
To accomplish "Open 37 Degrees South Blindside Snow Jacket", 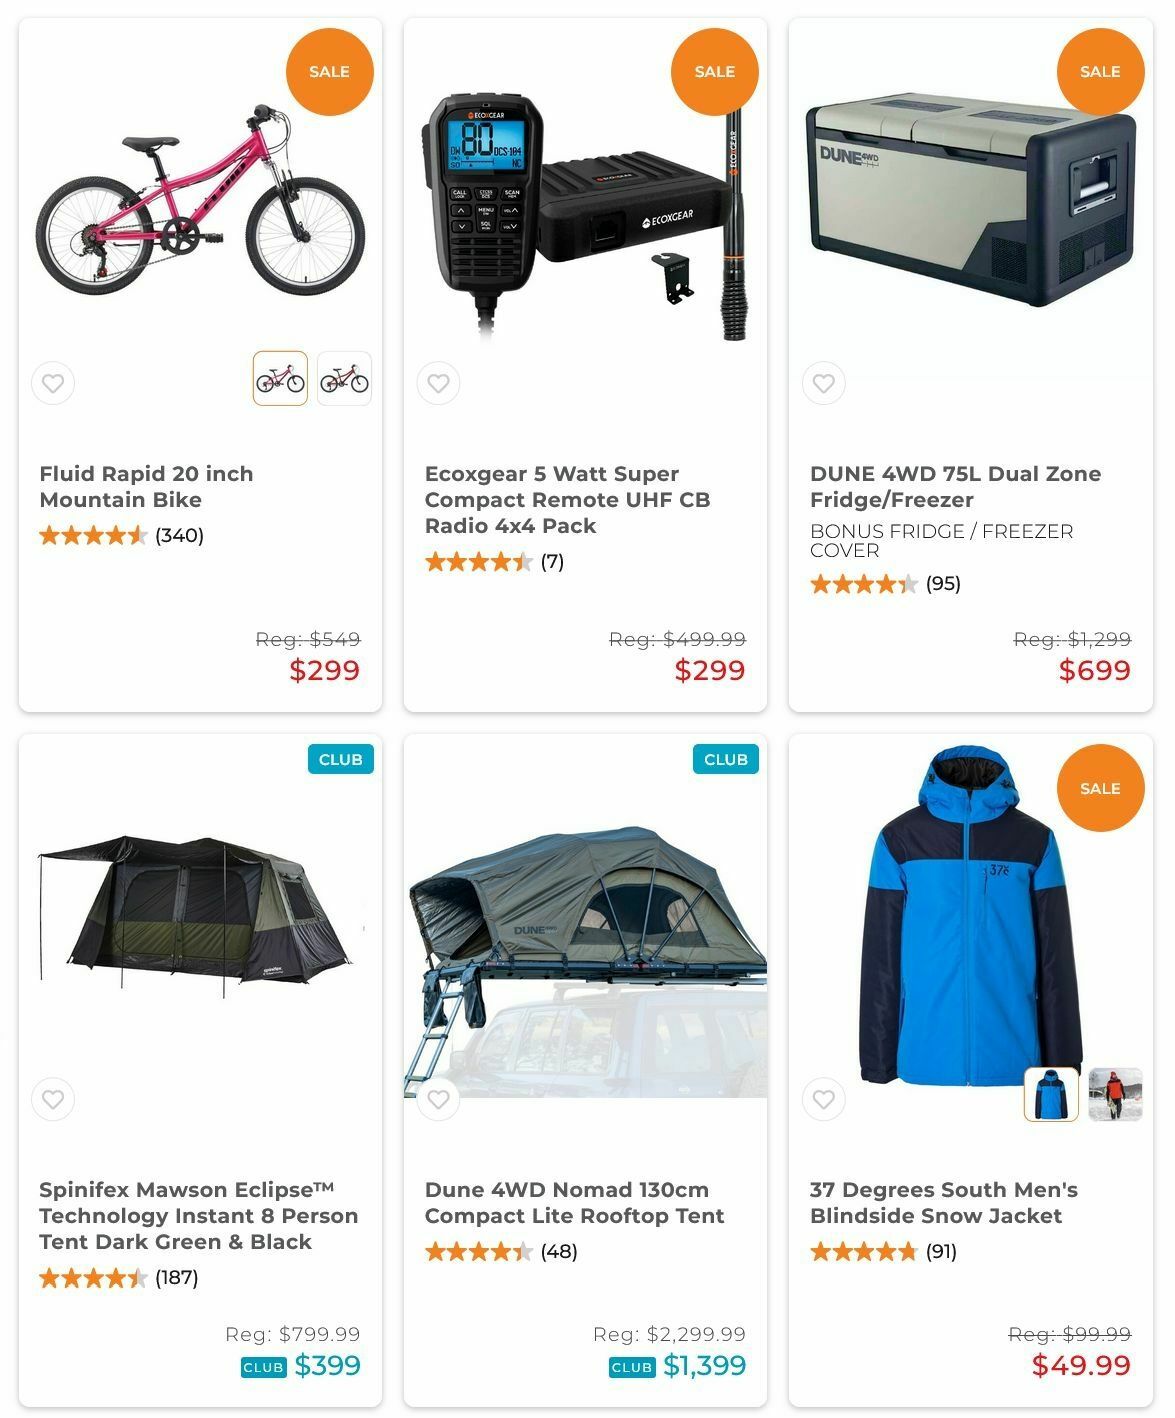I will click(x=943, y=1203).
